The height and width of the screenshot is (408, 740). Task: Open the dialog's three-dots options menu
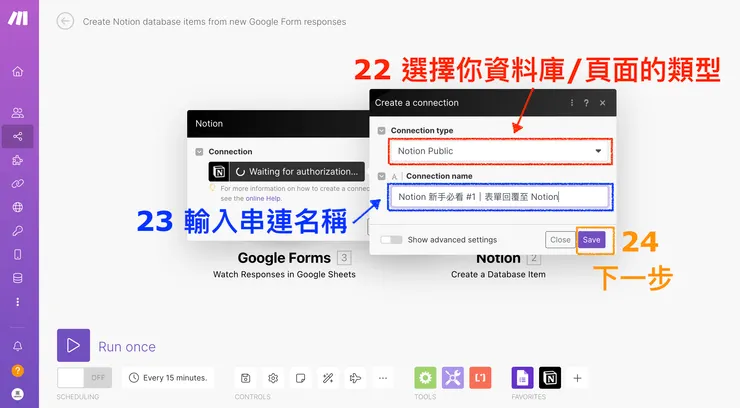pyautogui.click(x=572, y=102)
